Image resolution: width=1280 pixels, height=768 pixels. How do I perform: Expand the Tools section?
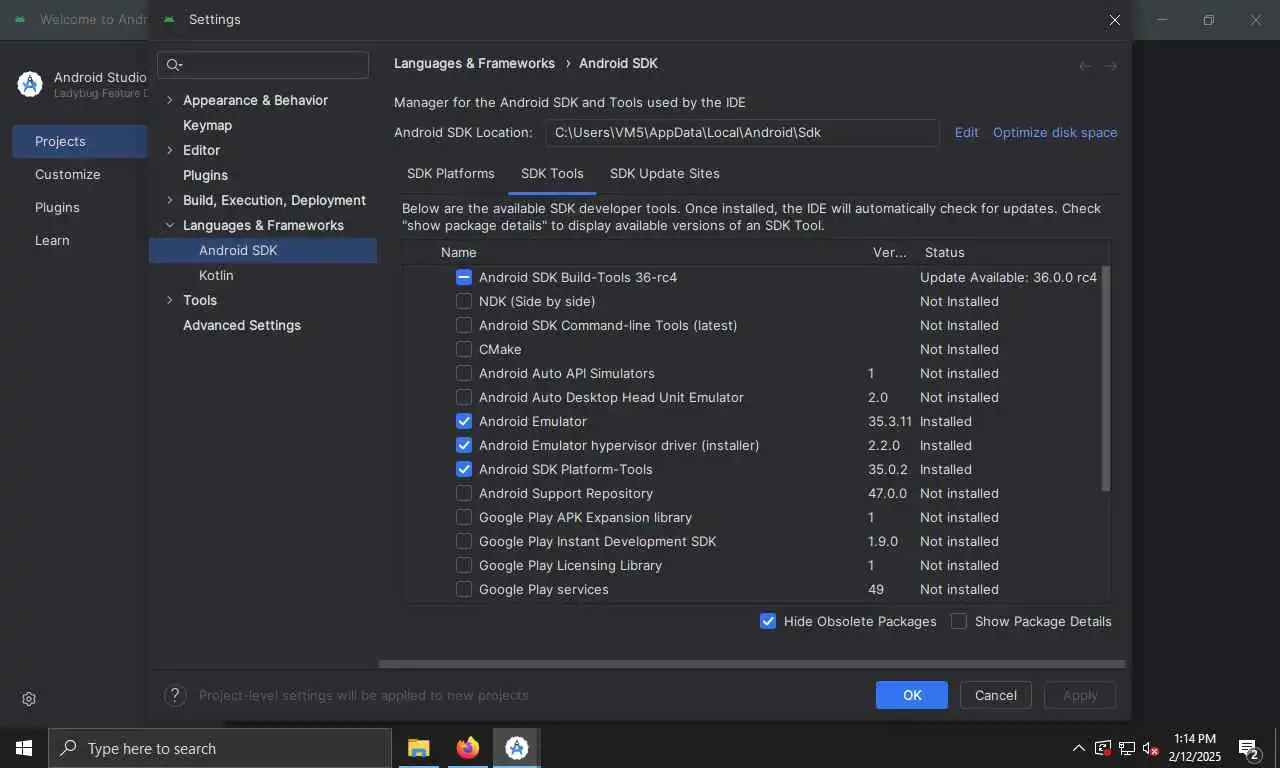[169, 300]
